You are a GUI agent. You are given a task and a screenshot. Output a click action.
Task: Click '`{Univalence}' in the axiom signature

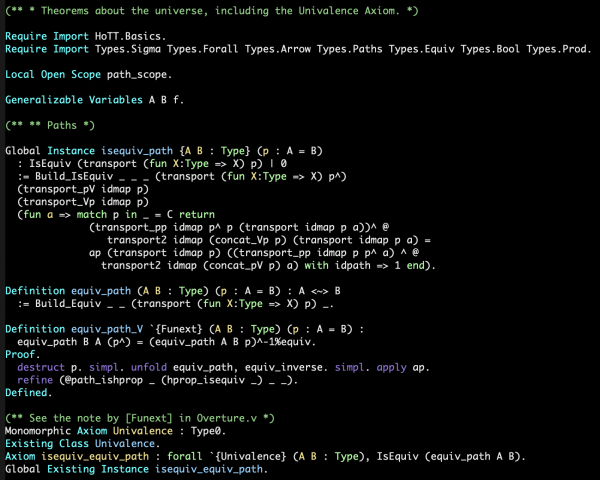(x=248, y=457)
